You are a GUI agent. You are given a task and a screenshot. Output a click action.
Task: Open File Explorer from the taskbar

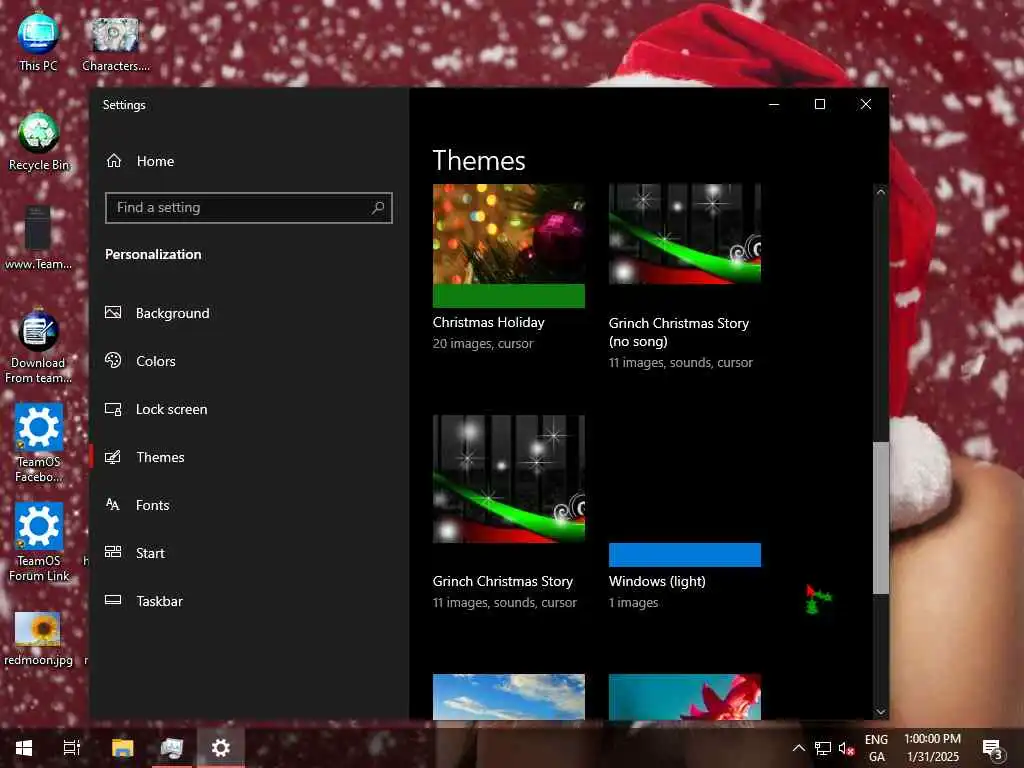pos(122,748)
